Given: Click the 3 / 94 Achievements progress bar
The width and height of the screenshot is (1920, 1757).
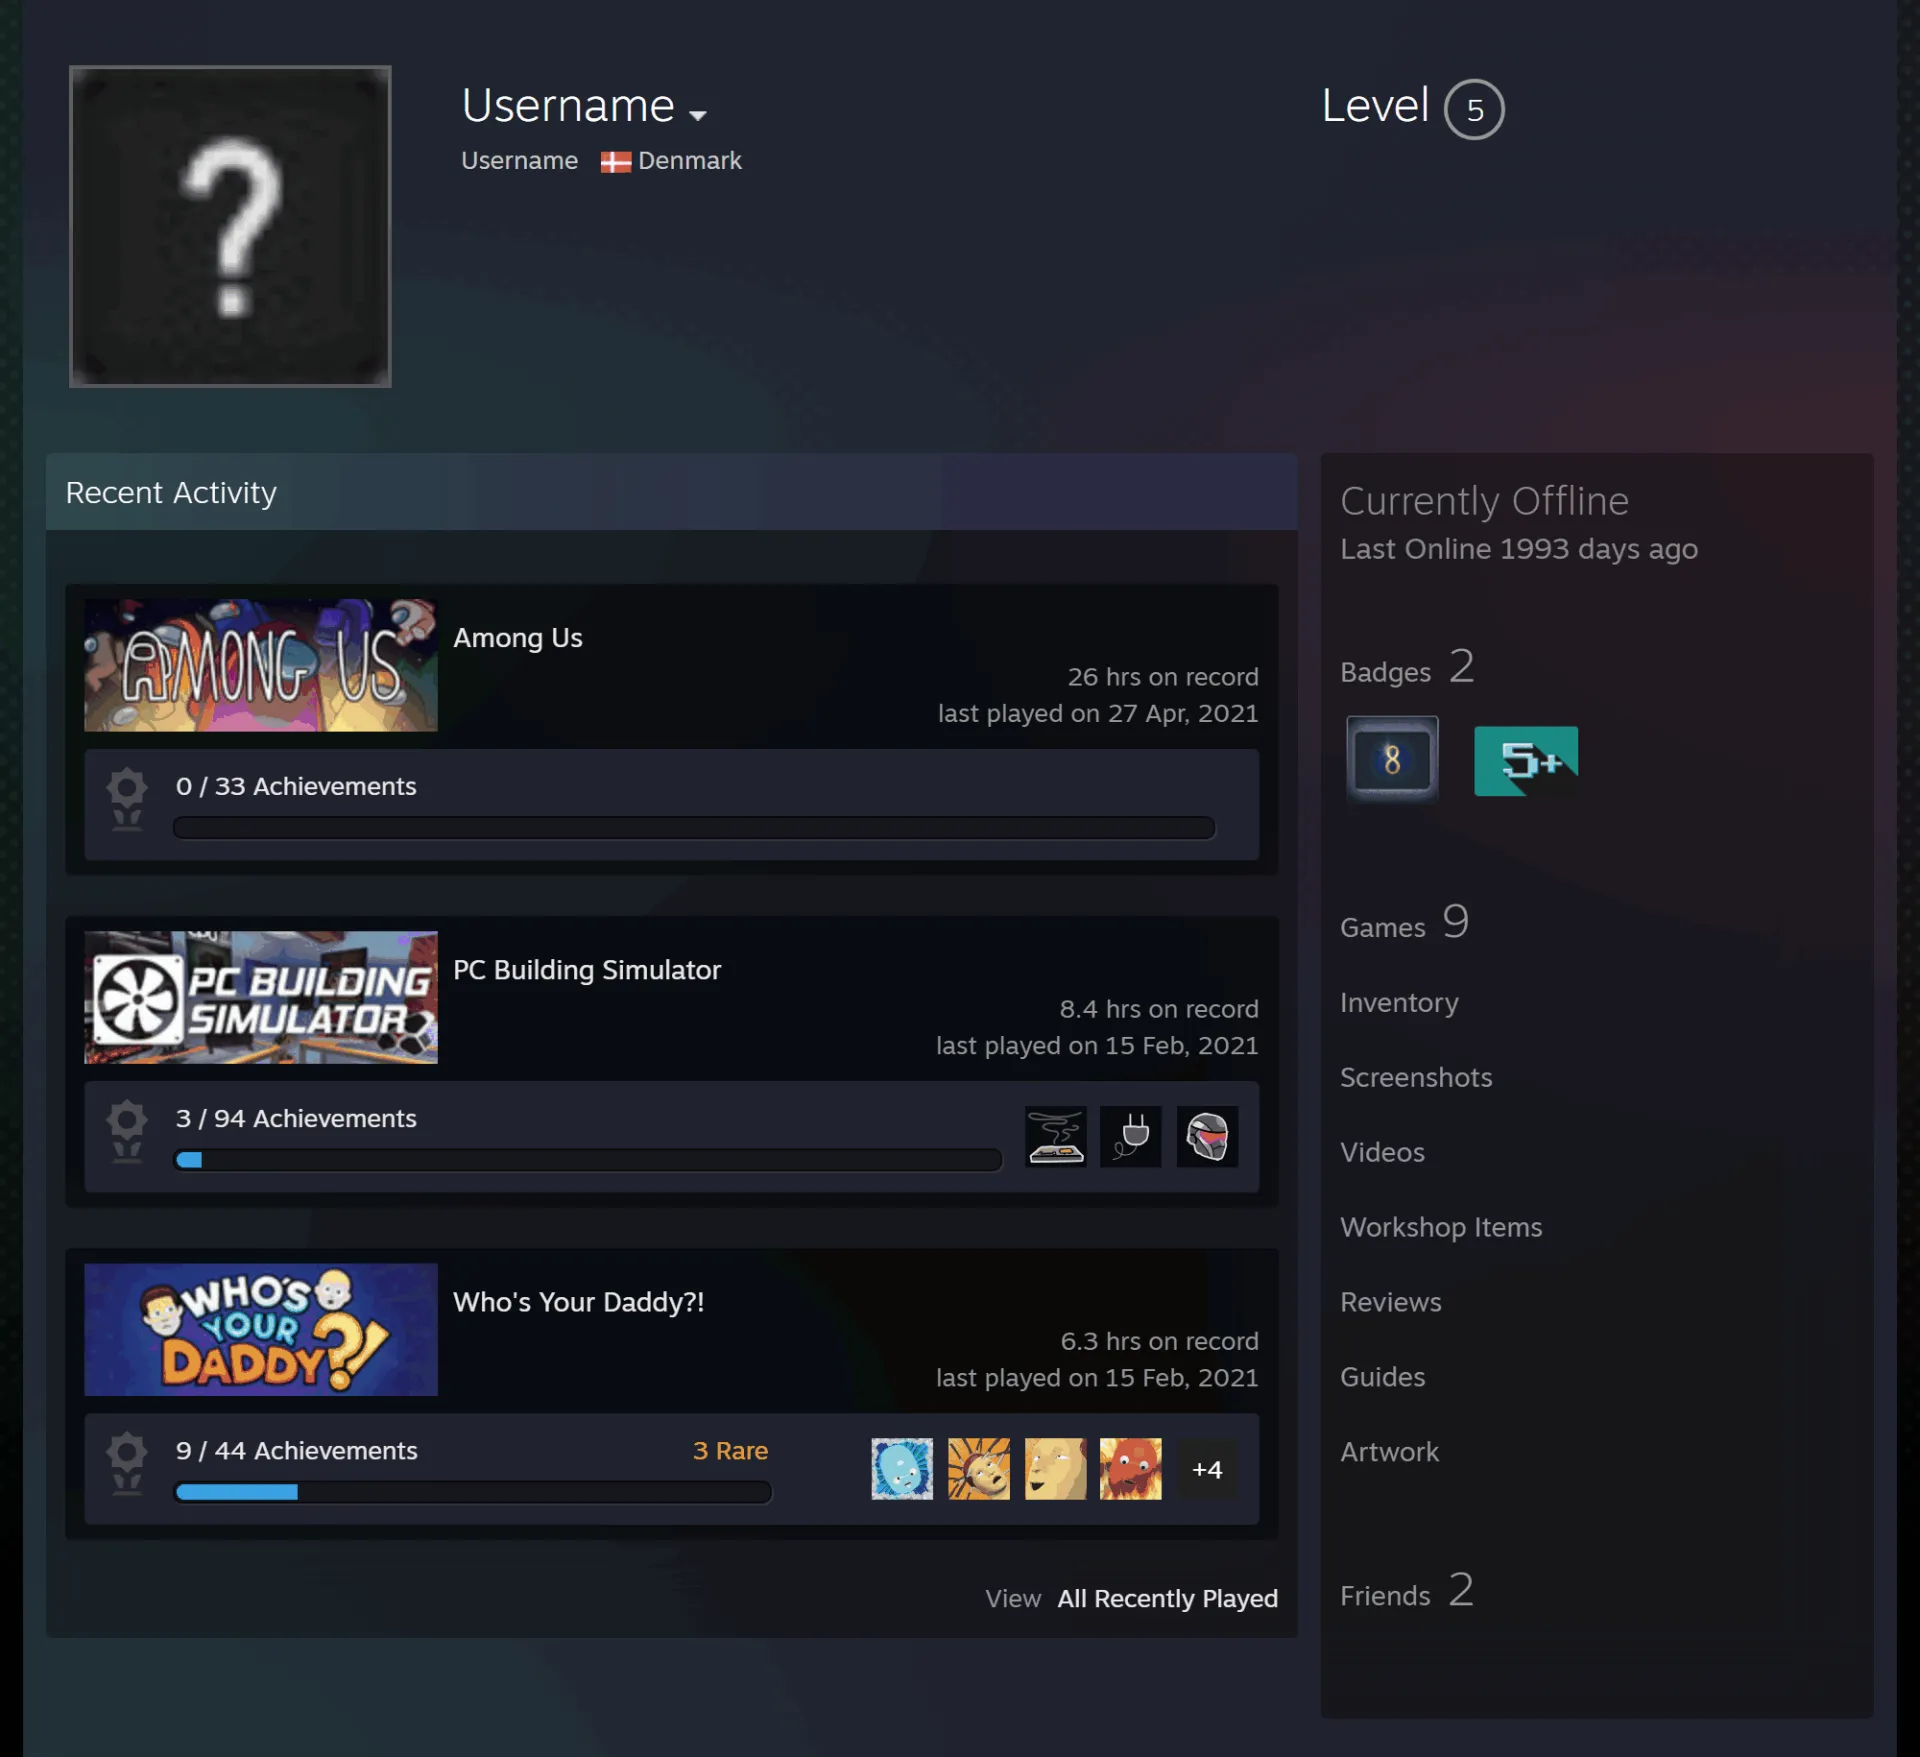Looking at the screenshot, I should coord(588,1160).
